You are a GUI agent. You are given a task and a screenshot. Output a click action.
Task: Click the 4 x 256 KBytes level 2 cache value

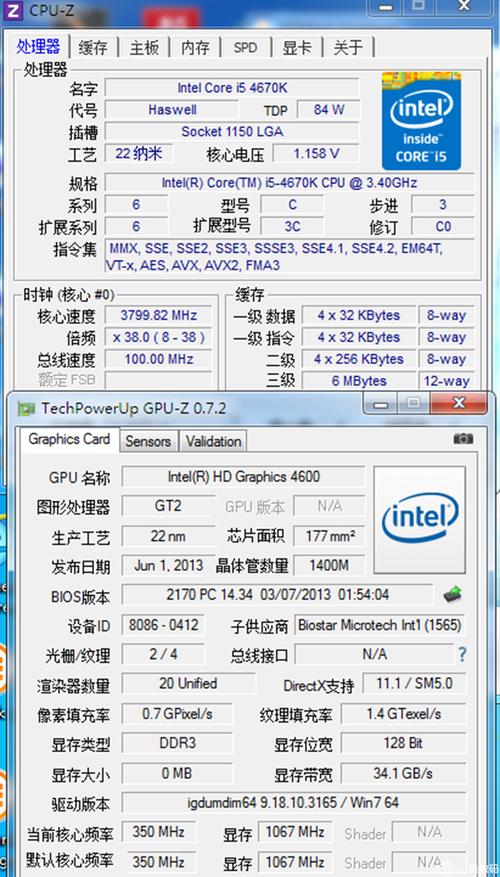pos(359,359)
